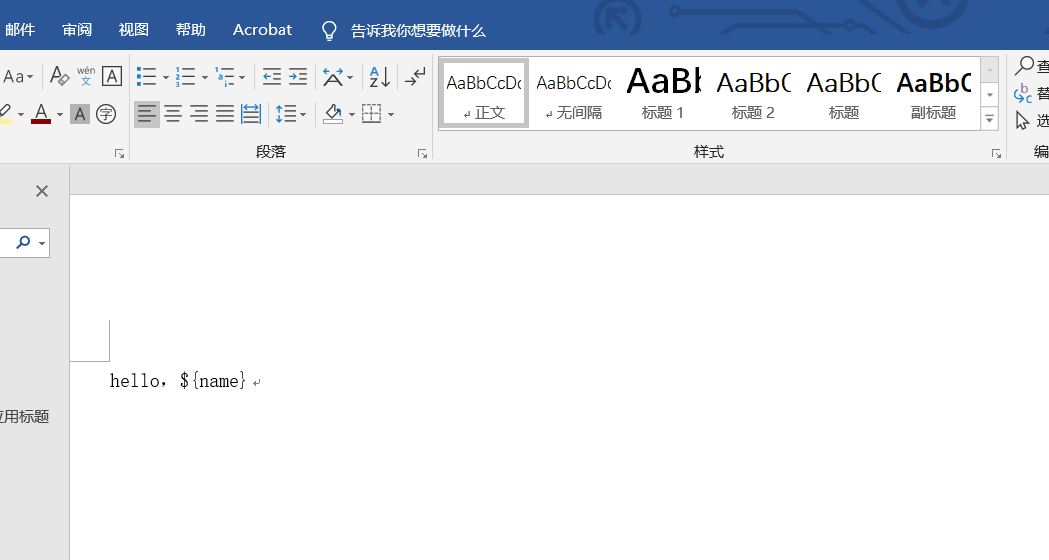This screenshot has height=560, width=1049.
Task: Sort text with the A-Z icon
Action: [379, 77]
